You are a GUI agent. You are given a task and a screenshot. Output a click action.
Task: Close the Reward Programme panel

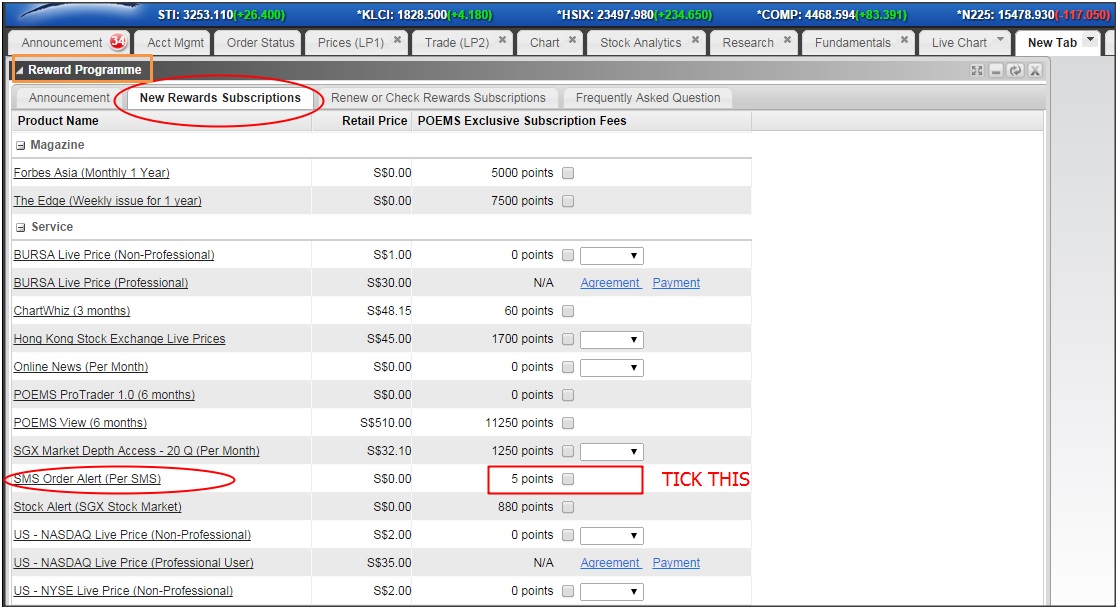click(x=1035, y=70)
